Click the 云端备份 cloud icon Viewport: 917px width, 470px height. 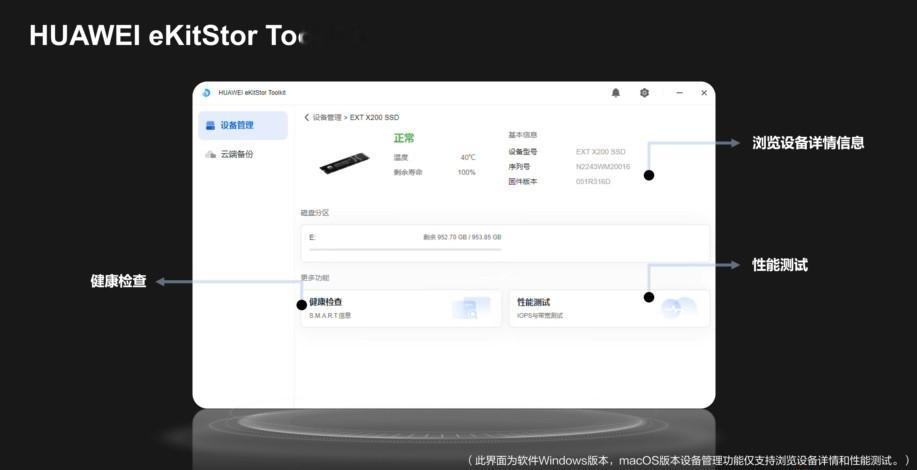click(211, 154)
